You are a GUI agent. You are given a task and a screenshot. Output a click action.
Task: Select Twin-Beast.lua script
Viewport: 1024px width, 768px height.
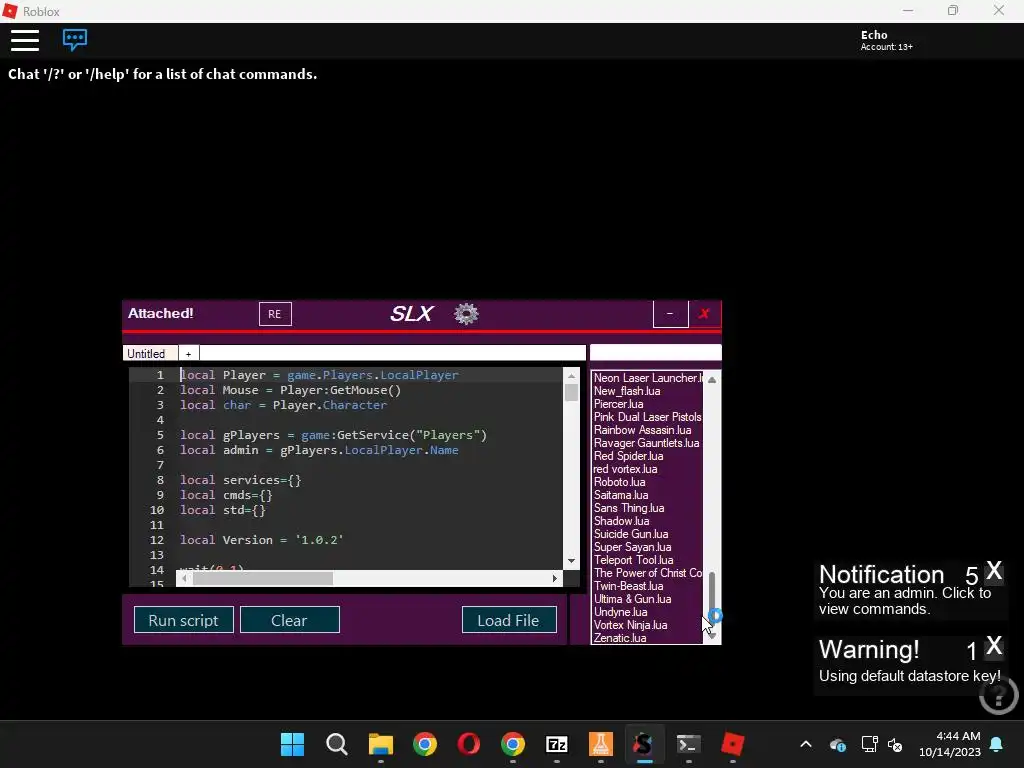647,586
